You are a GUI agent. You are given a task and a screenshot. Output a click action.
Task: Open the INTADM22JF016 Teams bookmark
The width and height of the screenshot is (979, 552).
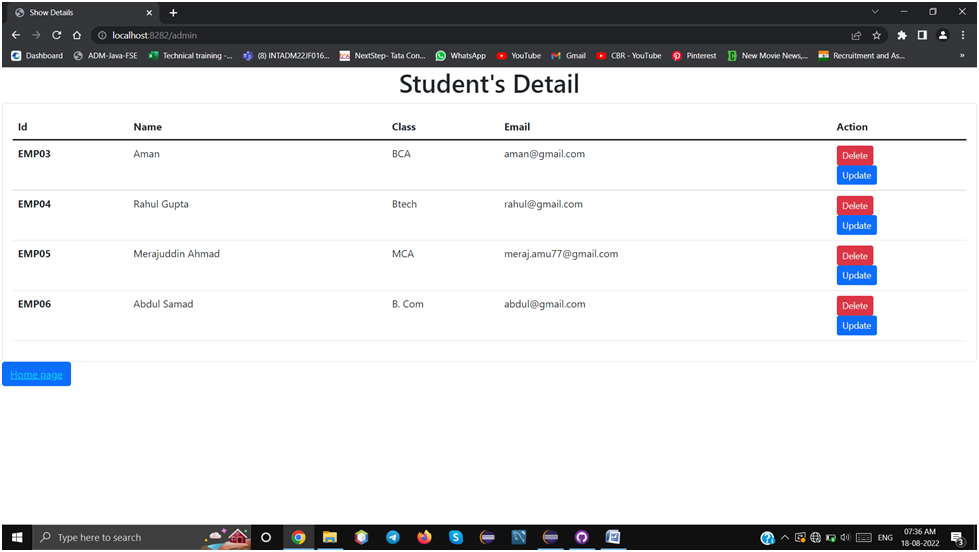pyautogui.click(x=286, y=56)
